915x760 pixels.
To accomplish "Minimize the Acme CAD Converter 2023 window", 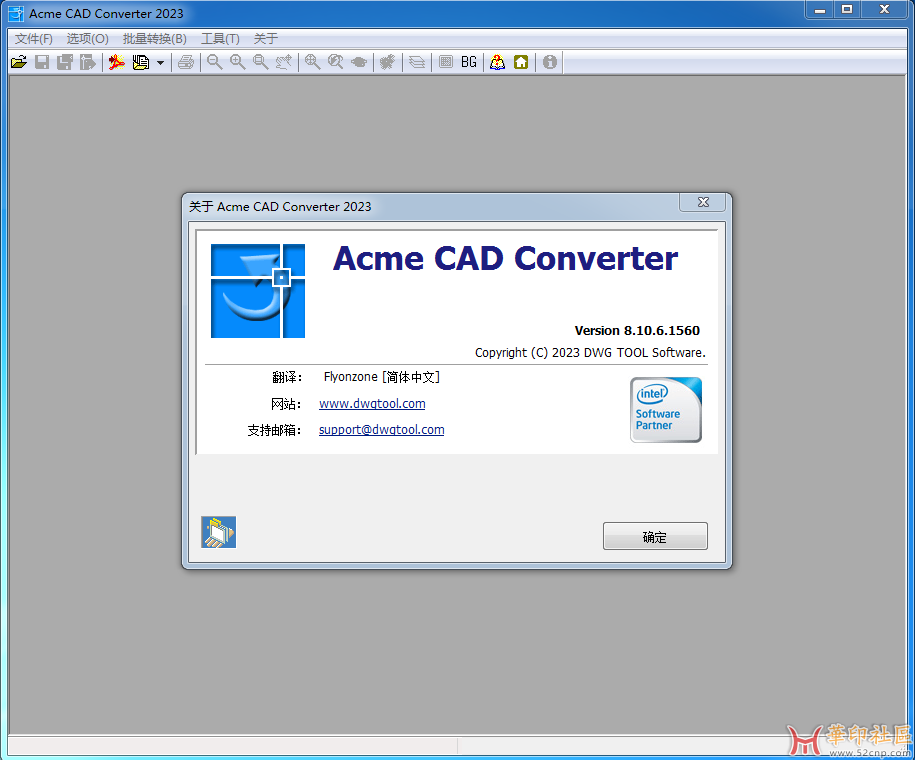I will [820, 9].
